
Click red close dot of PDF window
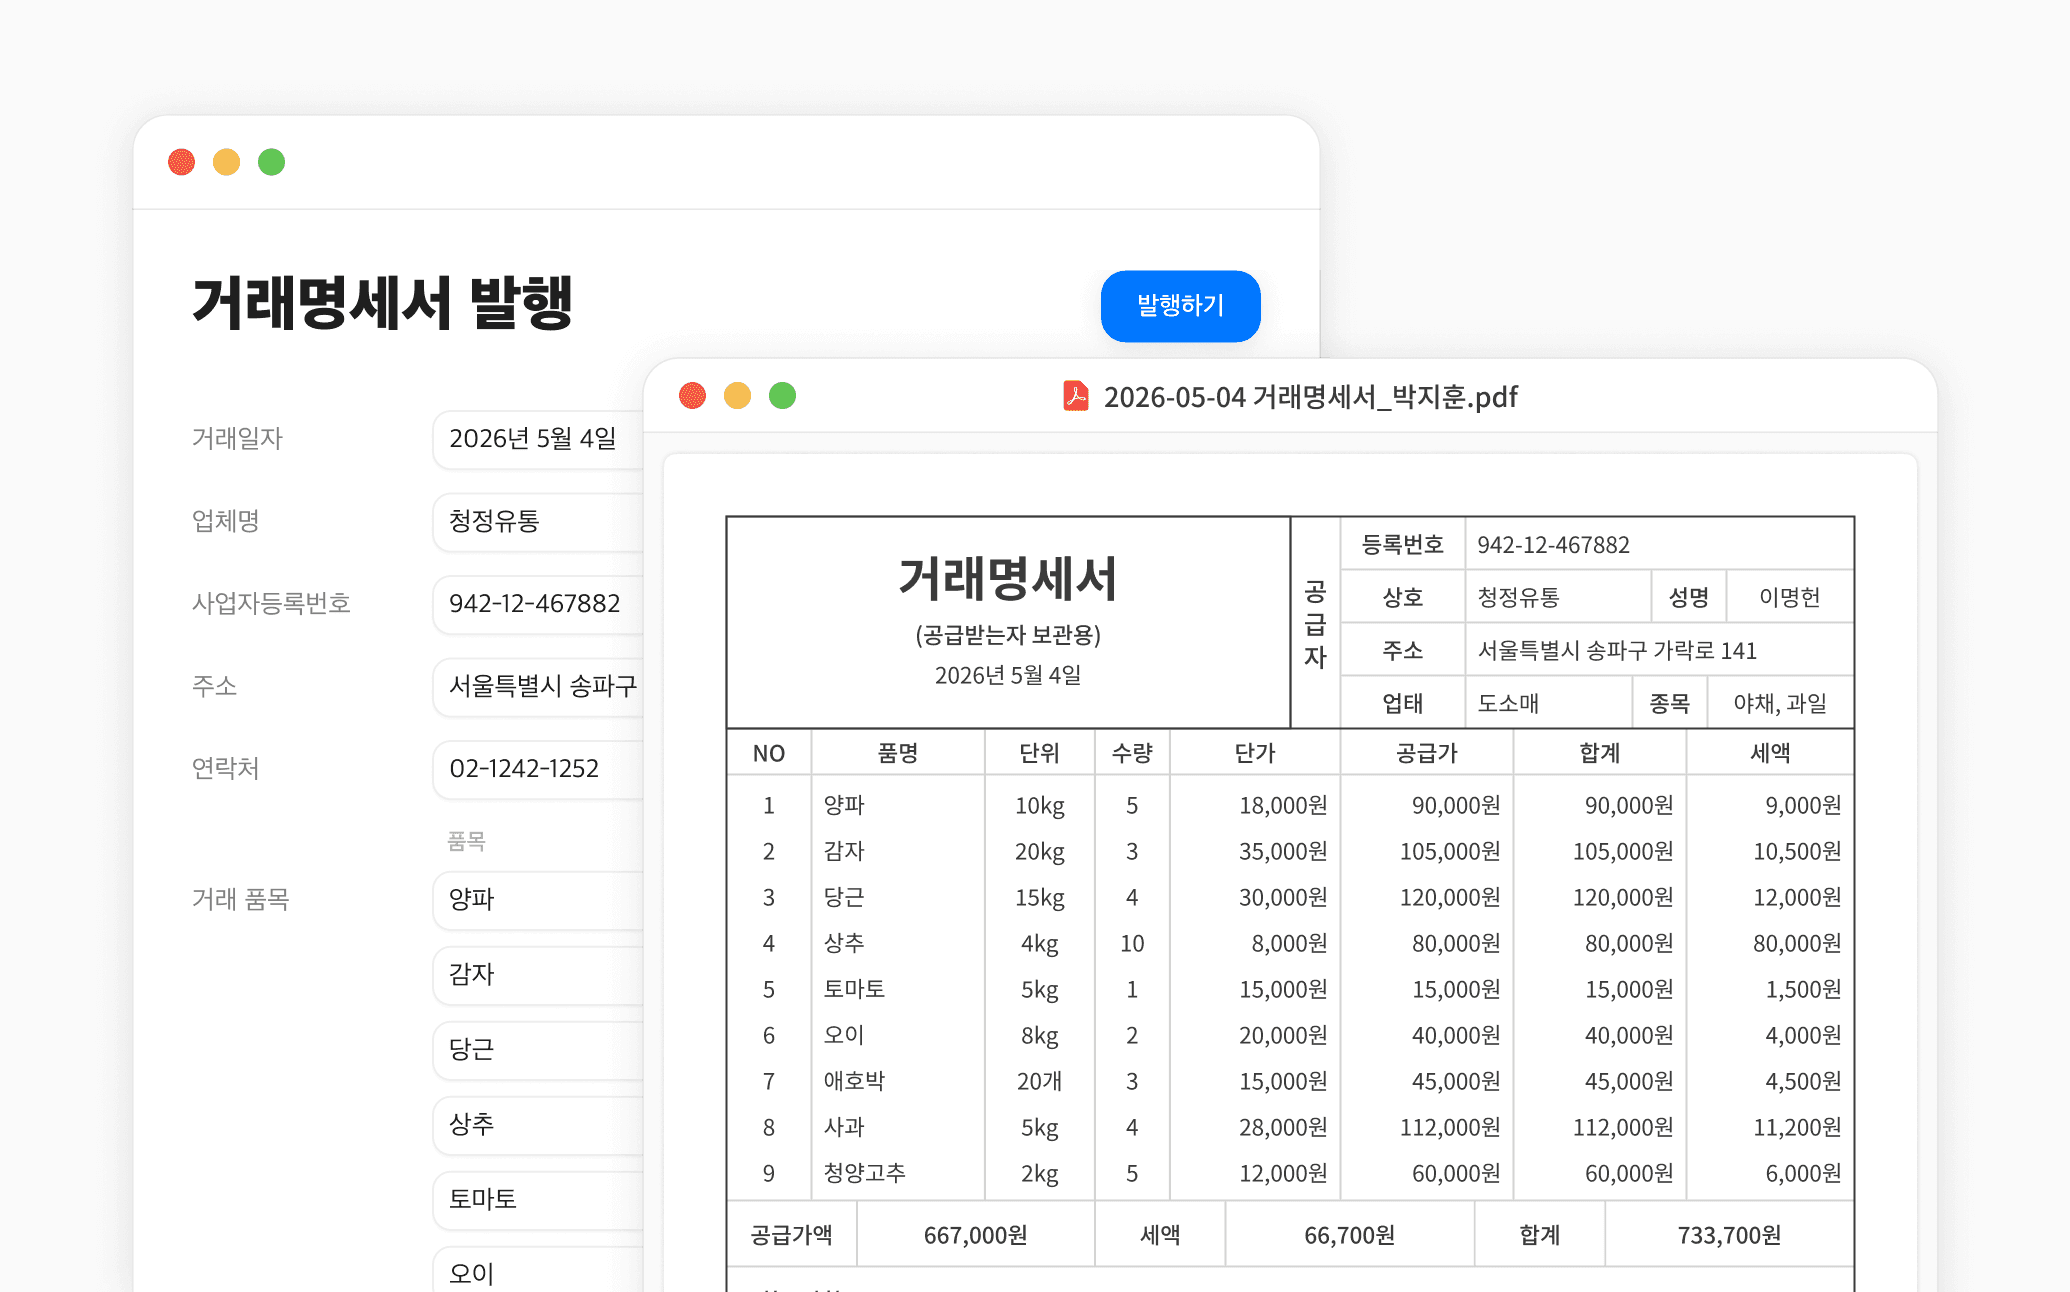click(692, 396)
